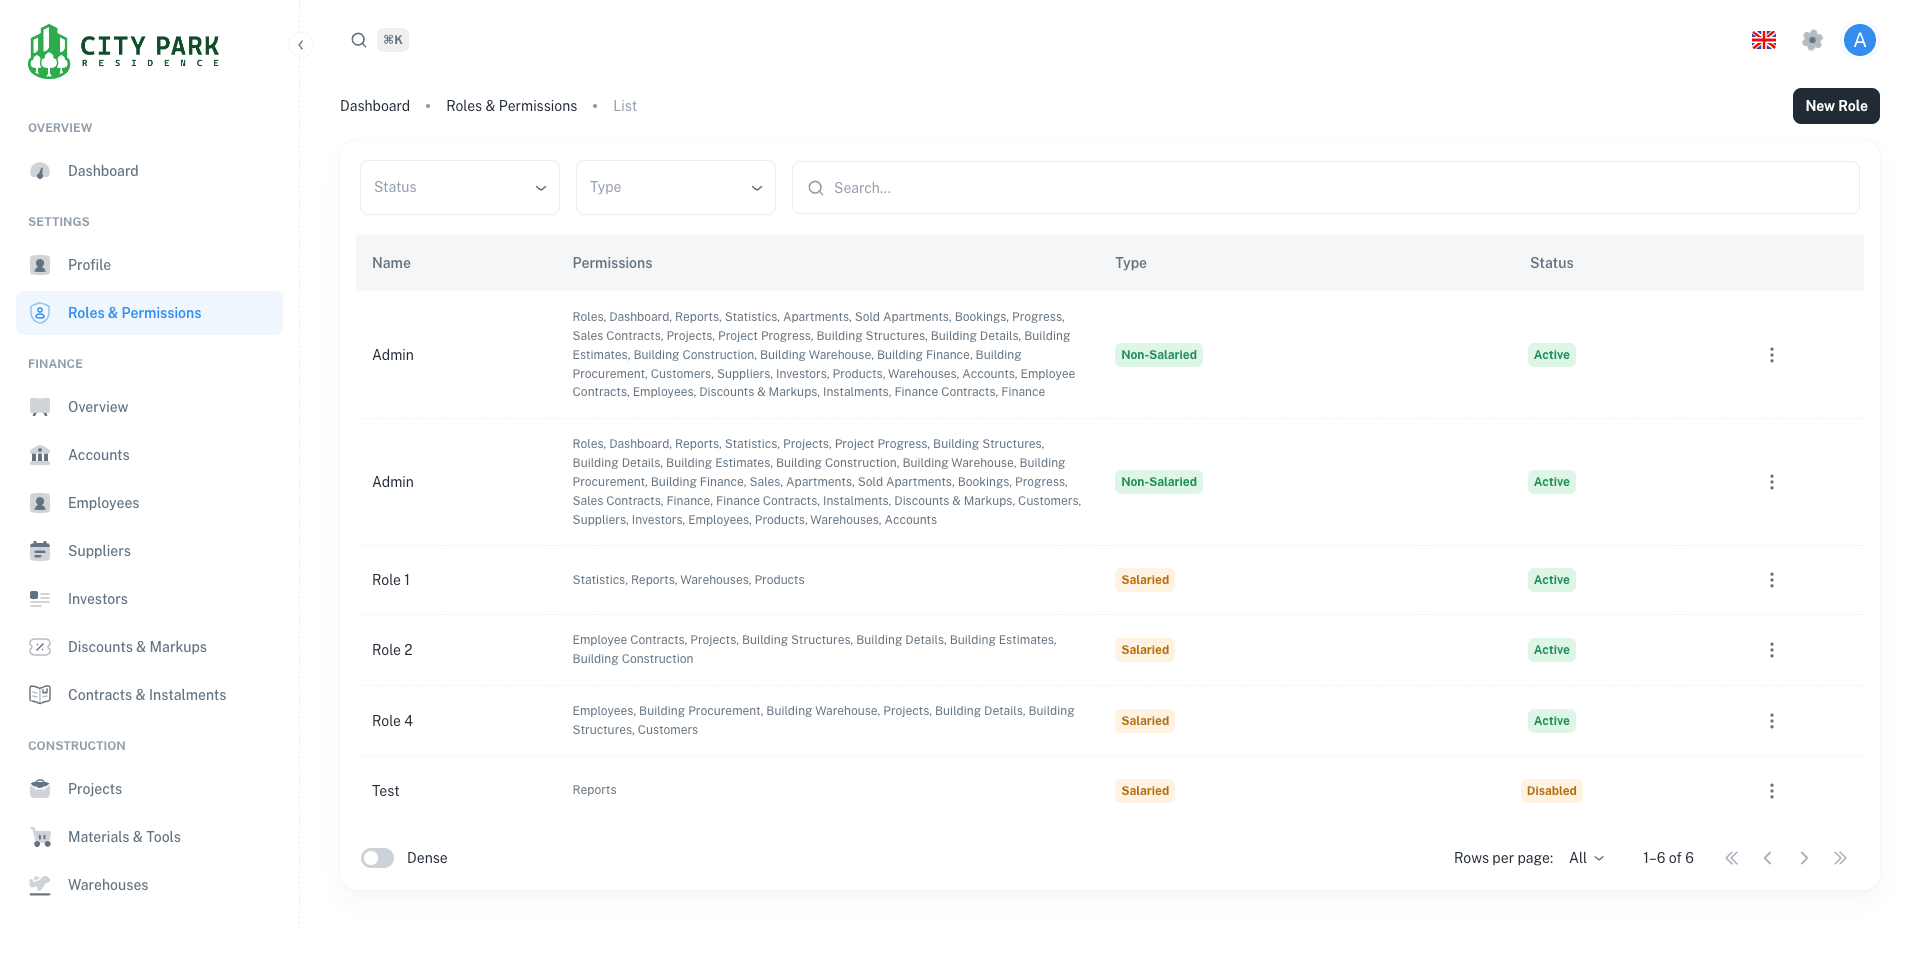This screenshot has height=978, width=1920.
Task: Click the search magnifier icon in top bar
Action: pos(359,40)
